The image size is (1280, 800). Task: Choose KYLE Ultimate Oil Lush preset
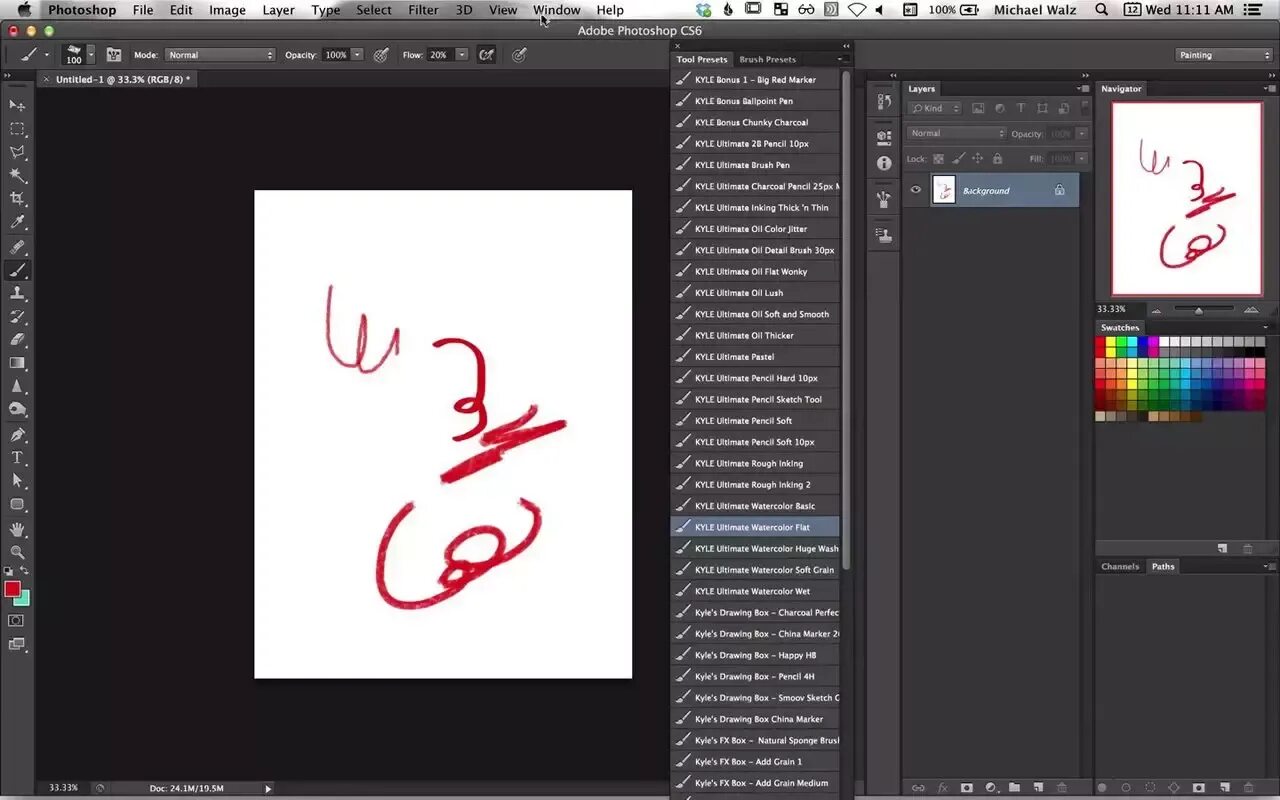click(x=755, y=293)
